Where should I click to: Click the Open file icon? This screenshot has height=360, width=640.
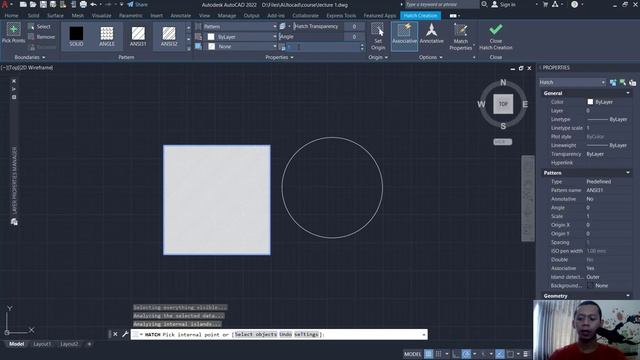33,4
